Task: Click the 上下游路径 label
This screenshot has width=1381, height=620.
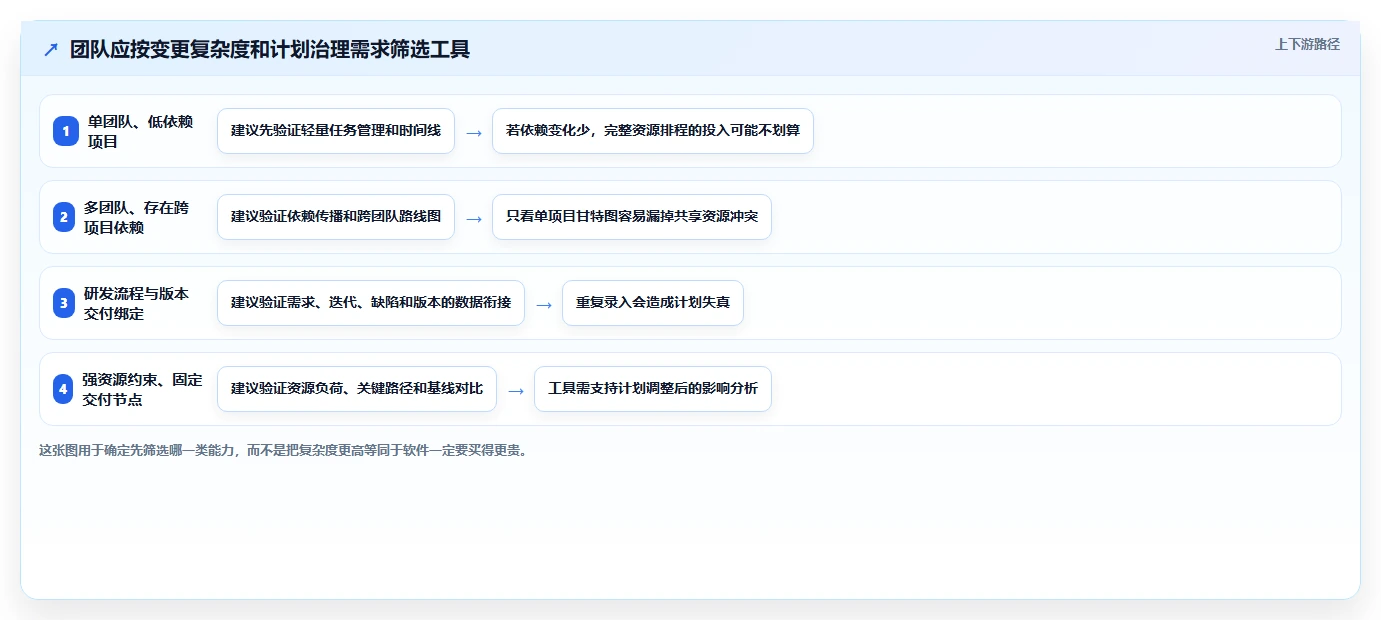Action: 1307,44
